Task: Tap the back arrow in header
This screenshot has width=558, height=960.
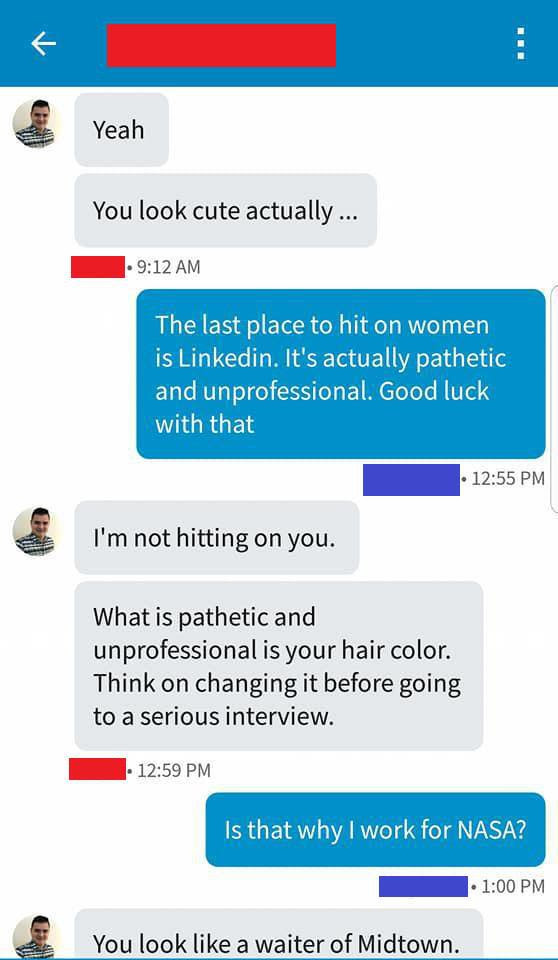Action: 43,44
